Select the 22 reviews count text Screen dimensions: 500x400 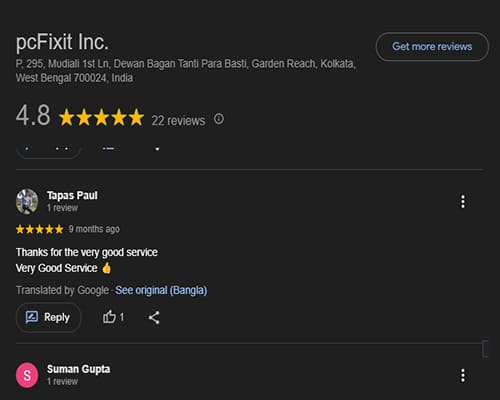(178, 121)
